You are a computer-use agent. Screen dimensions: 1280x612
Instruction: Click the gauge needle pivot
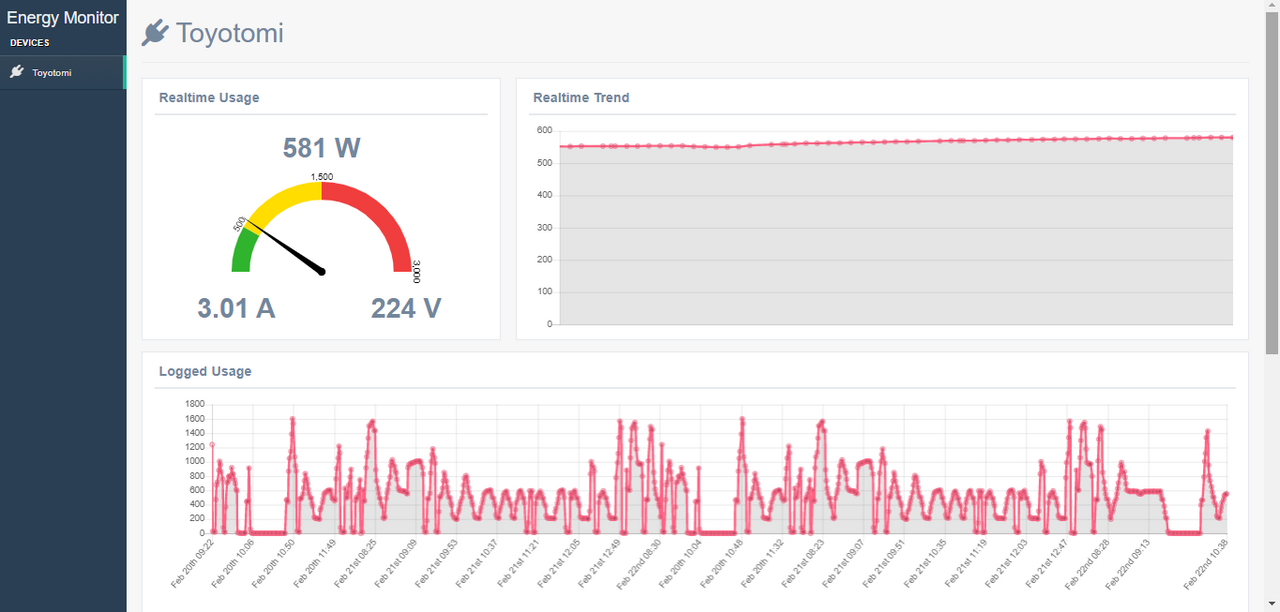pos(322,271)
